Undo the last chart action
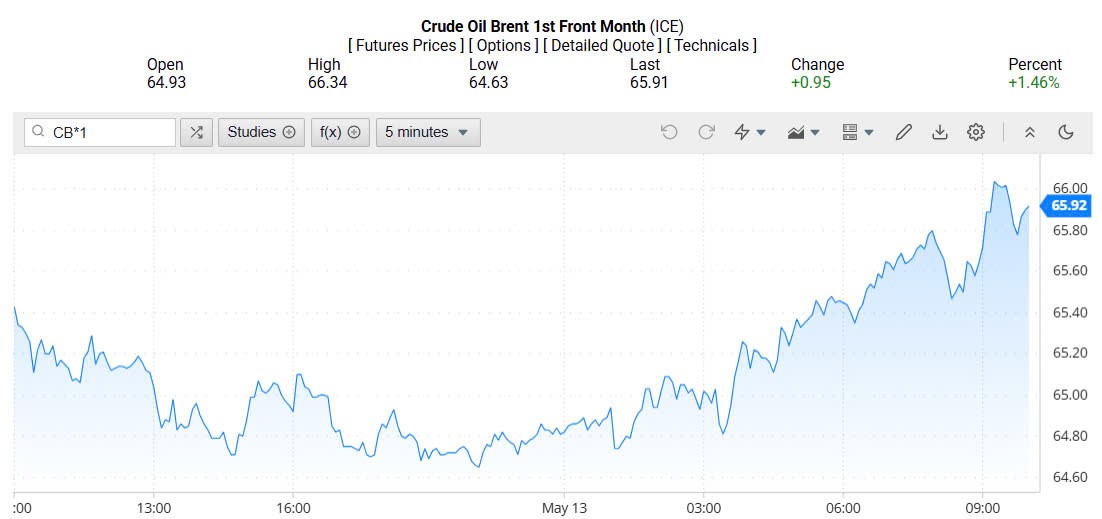The width and height of the screenshot is (1102, 519). coord(669,132)
